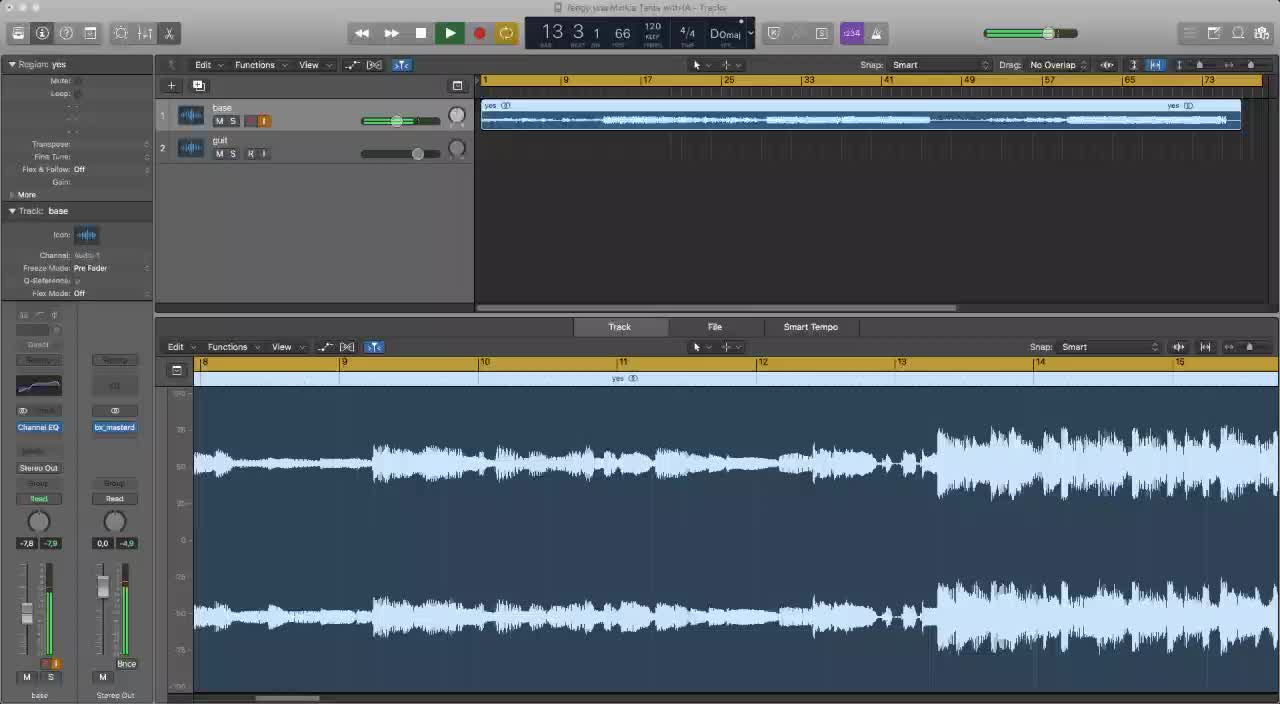Open Flex & Follow Off dropdown
Screen dimensions: 1280x704
(111, 169)
